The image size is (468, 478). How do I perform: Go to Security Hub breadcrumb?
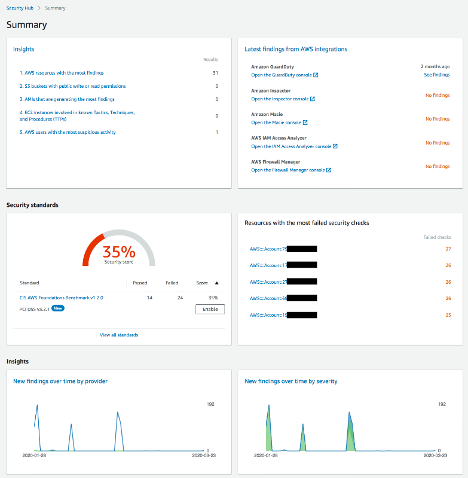click(x=20, y=8)
